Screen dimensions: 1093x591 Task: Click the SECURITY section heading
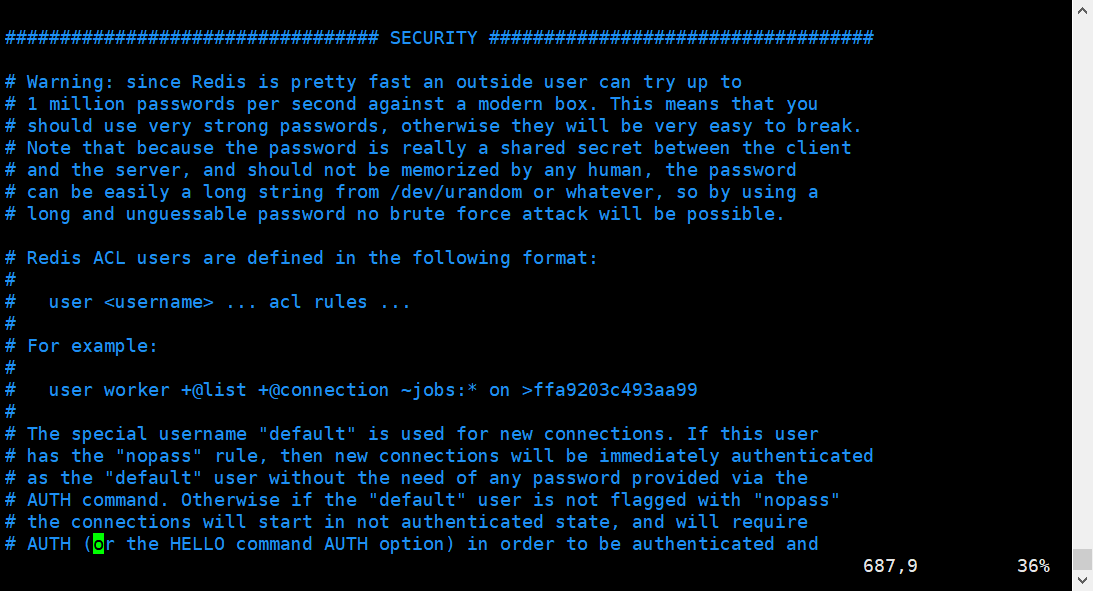(x=433, y=38)
